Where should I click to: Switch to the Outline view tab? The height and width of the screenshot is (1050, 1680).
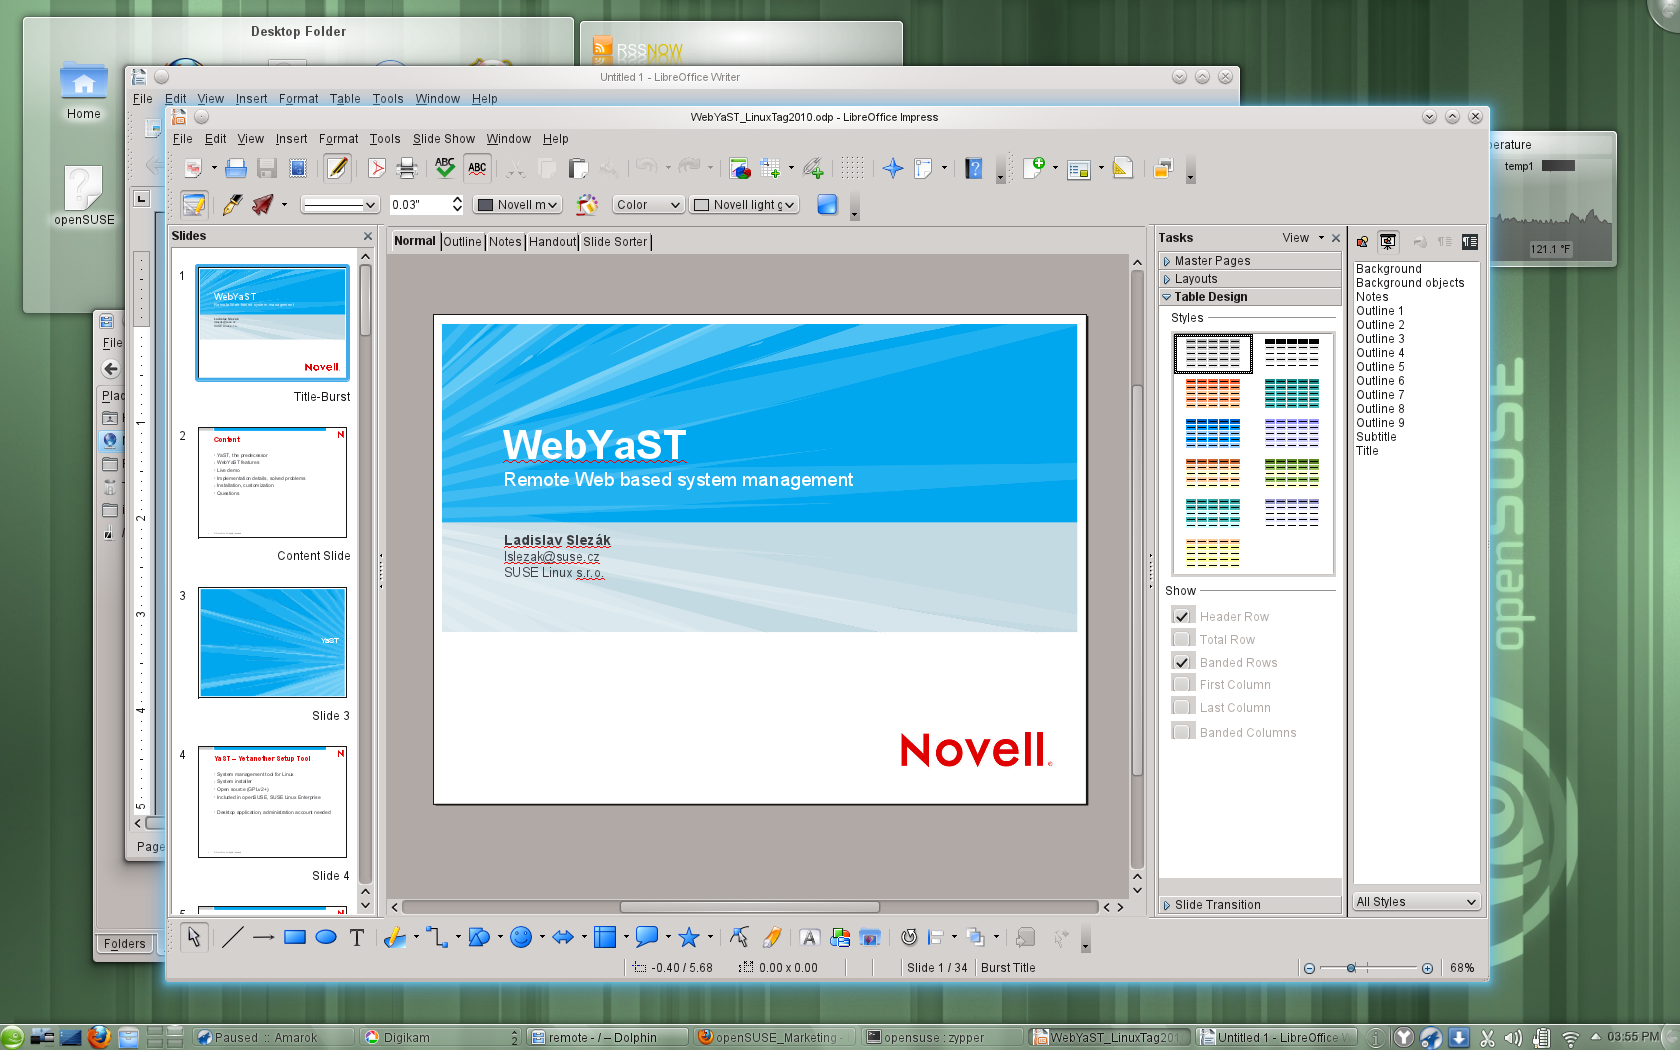coord(462,241)
